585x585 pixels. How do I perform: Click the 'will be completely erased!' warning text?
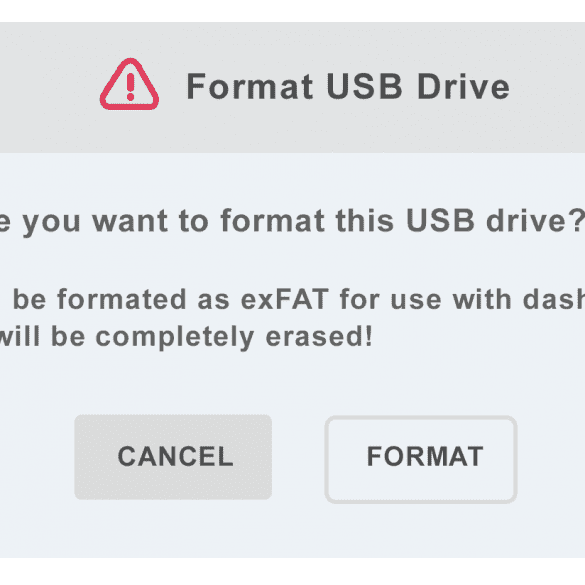point(186,337)
